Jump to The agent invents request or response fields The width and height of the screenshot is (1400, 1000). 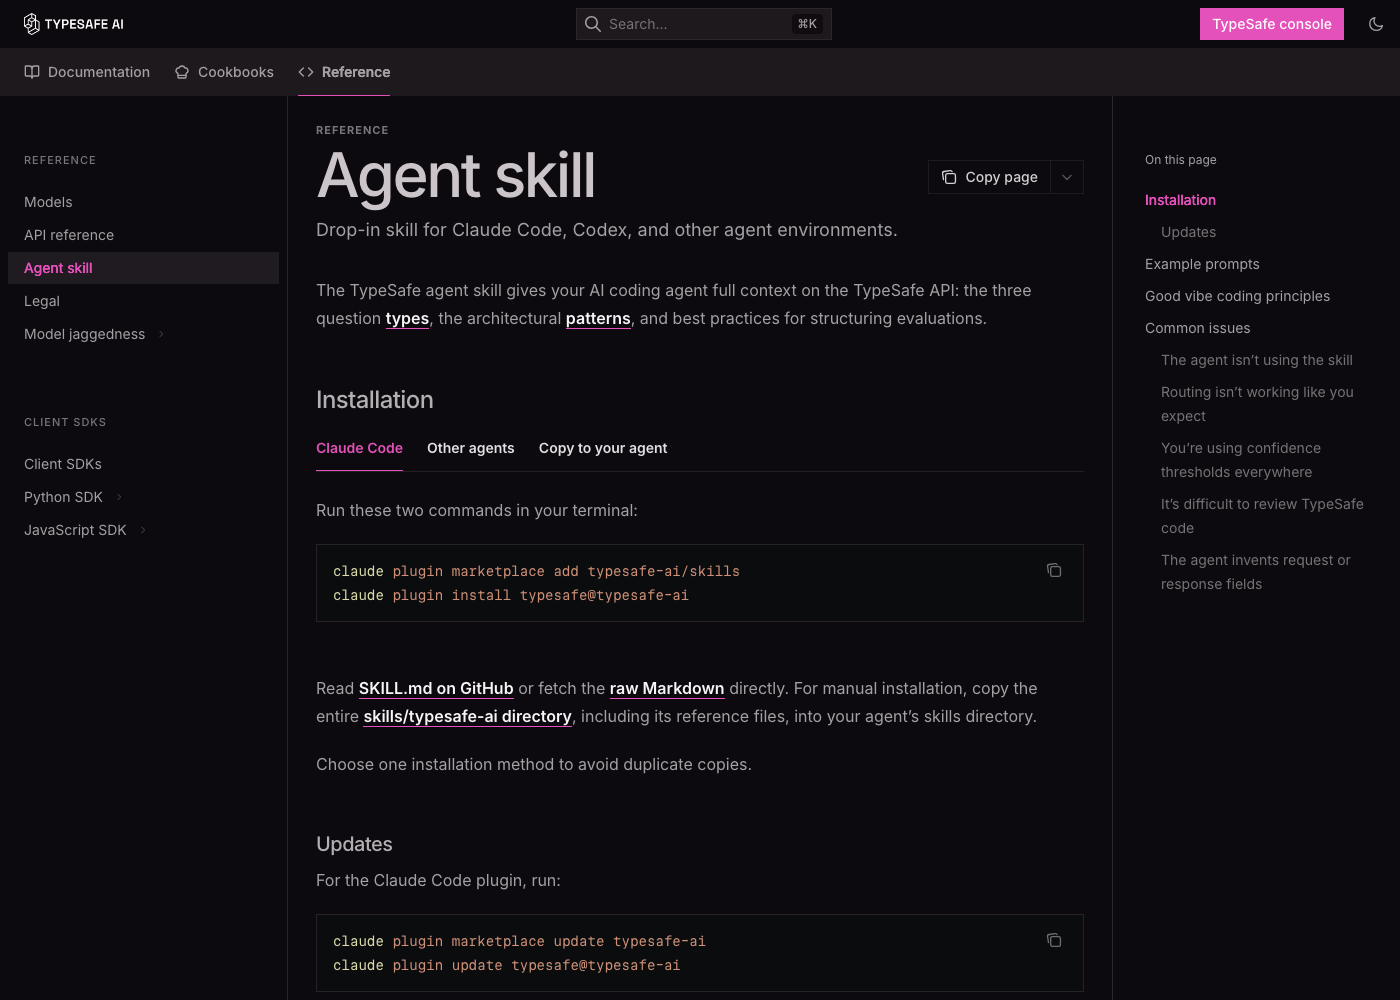tap(1255, 572)
